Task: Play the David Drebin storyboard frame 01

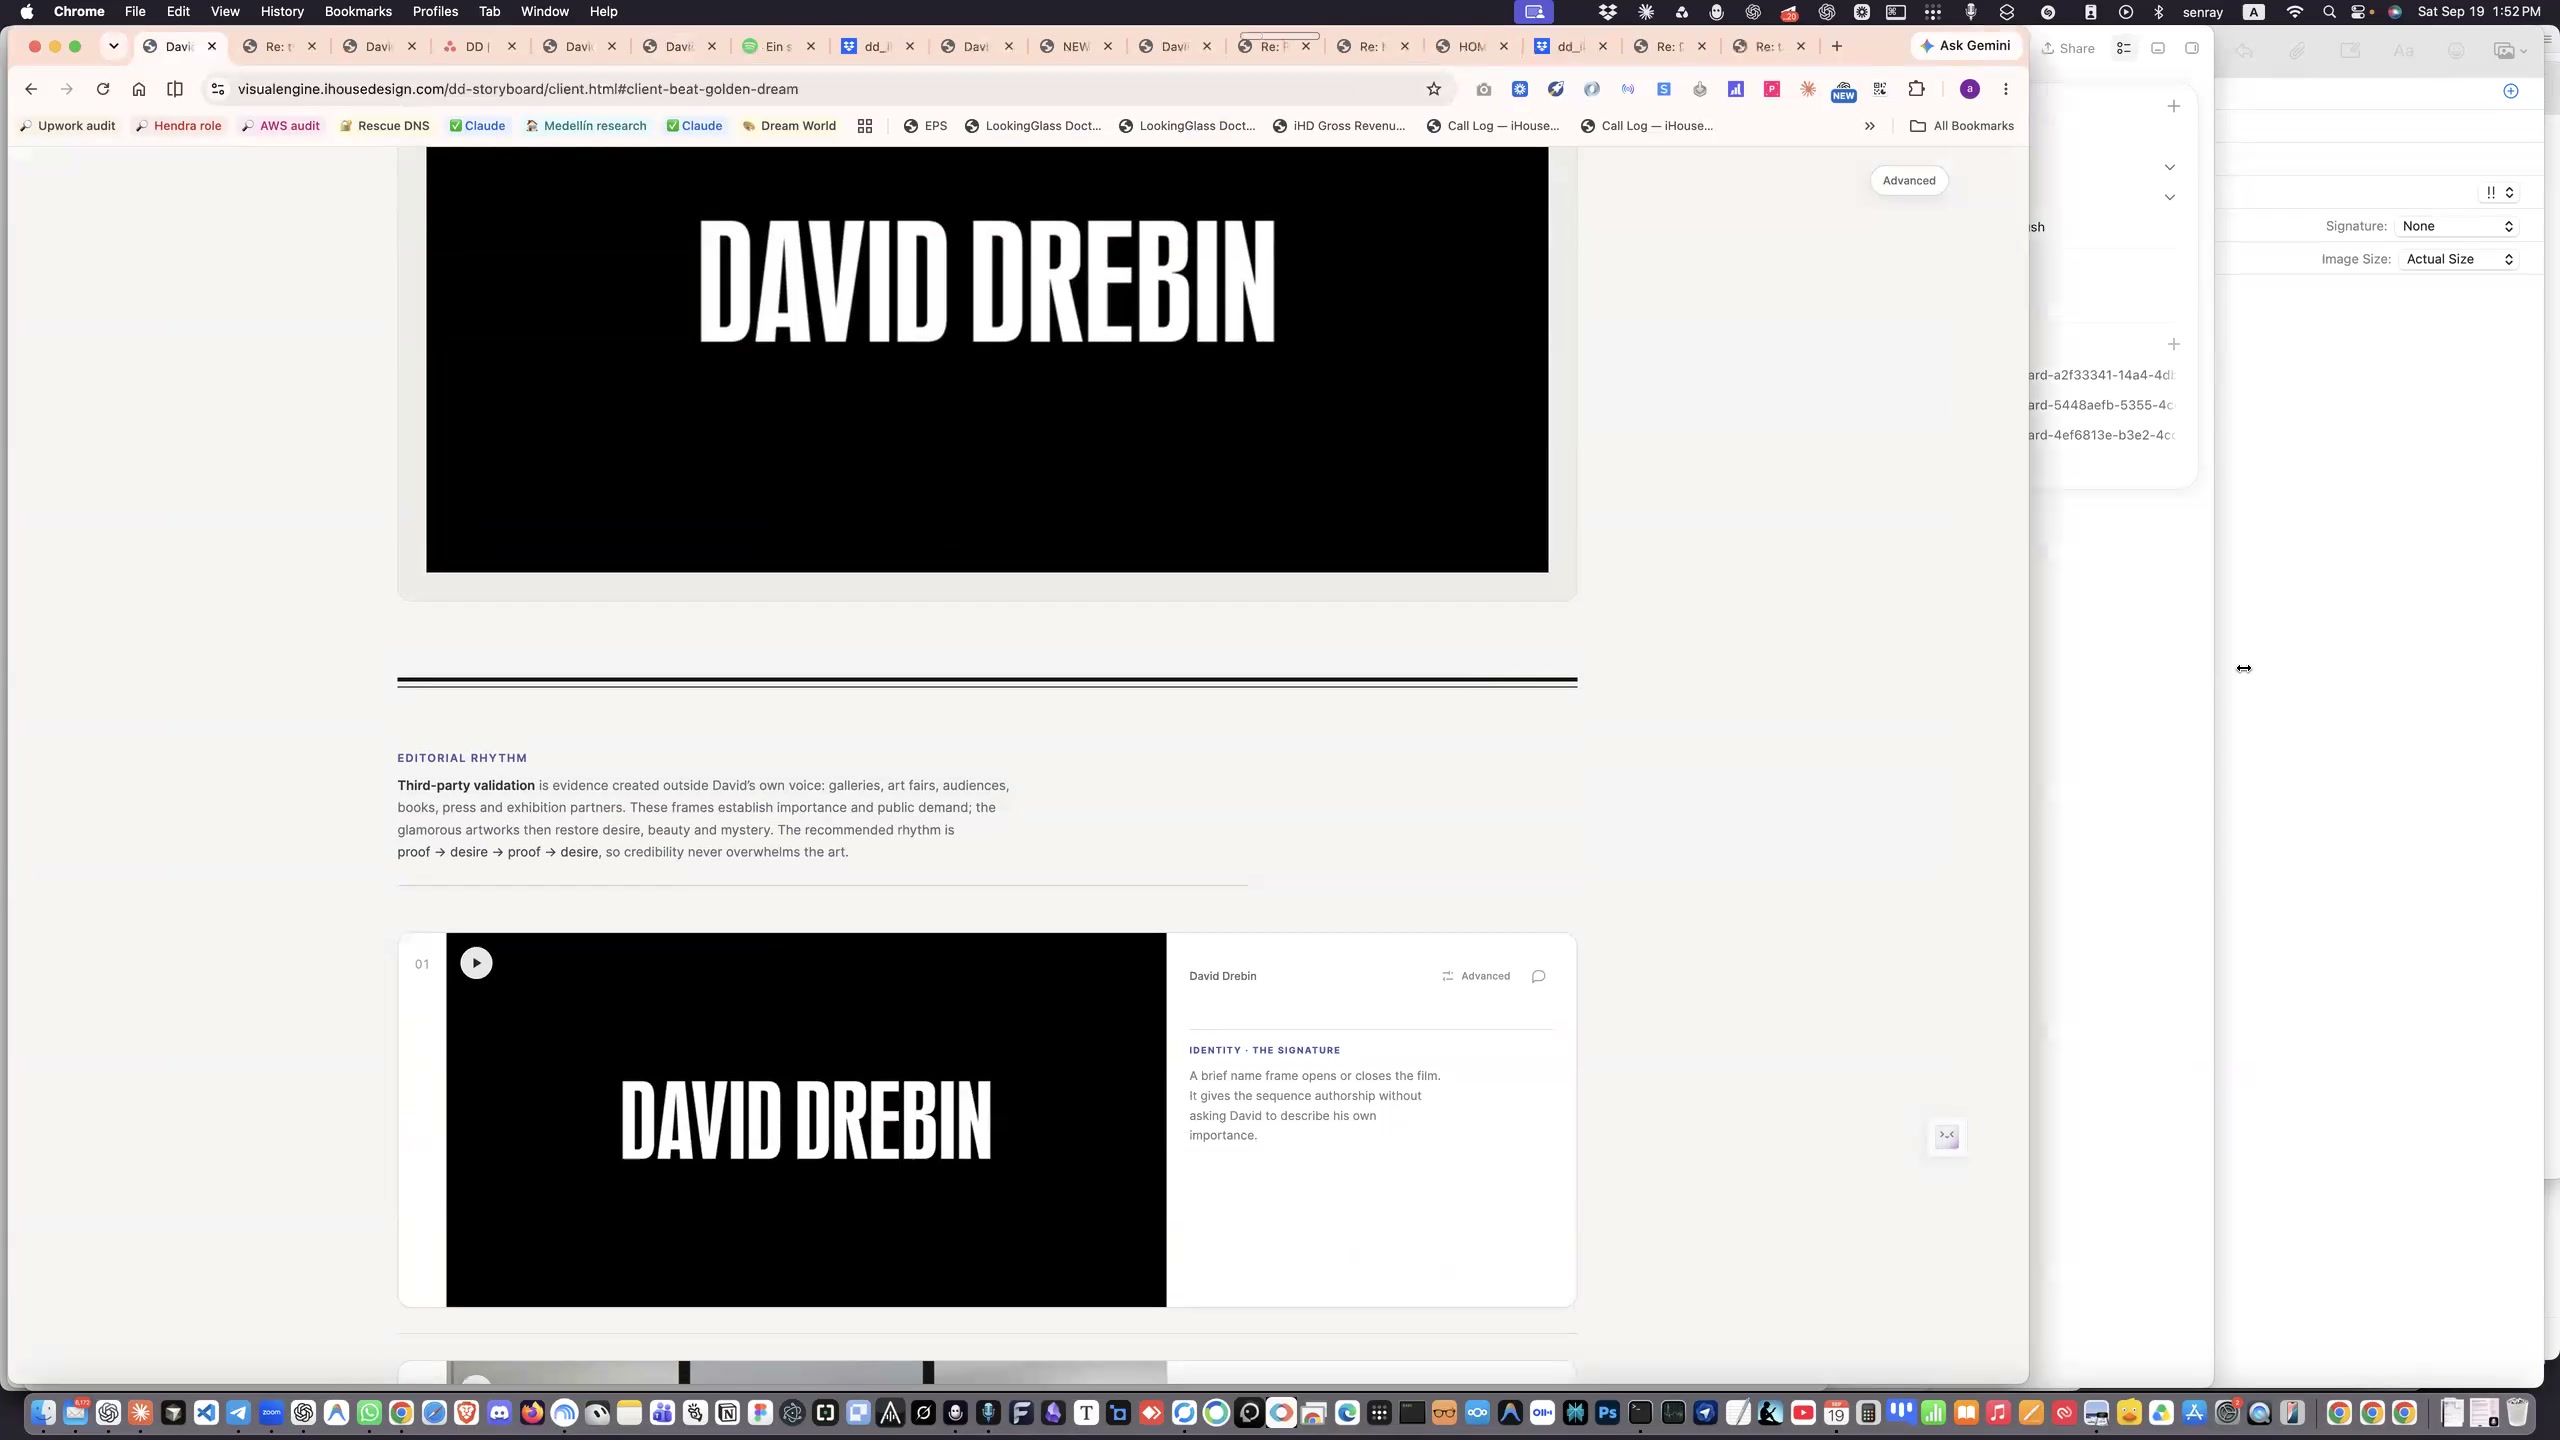Action: (476, 963)
